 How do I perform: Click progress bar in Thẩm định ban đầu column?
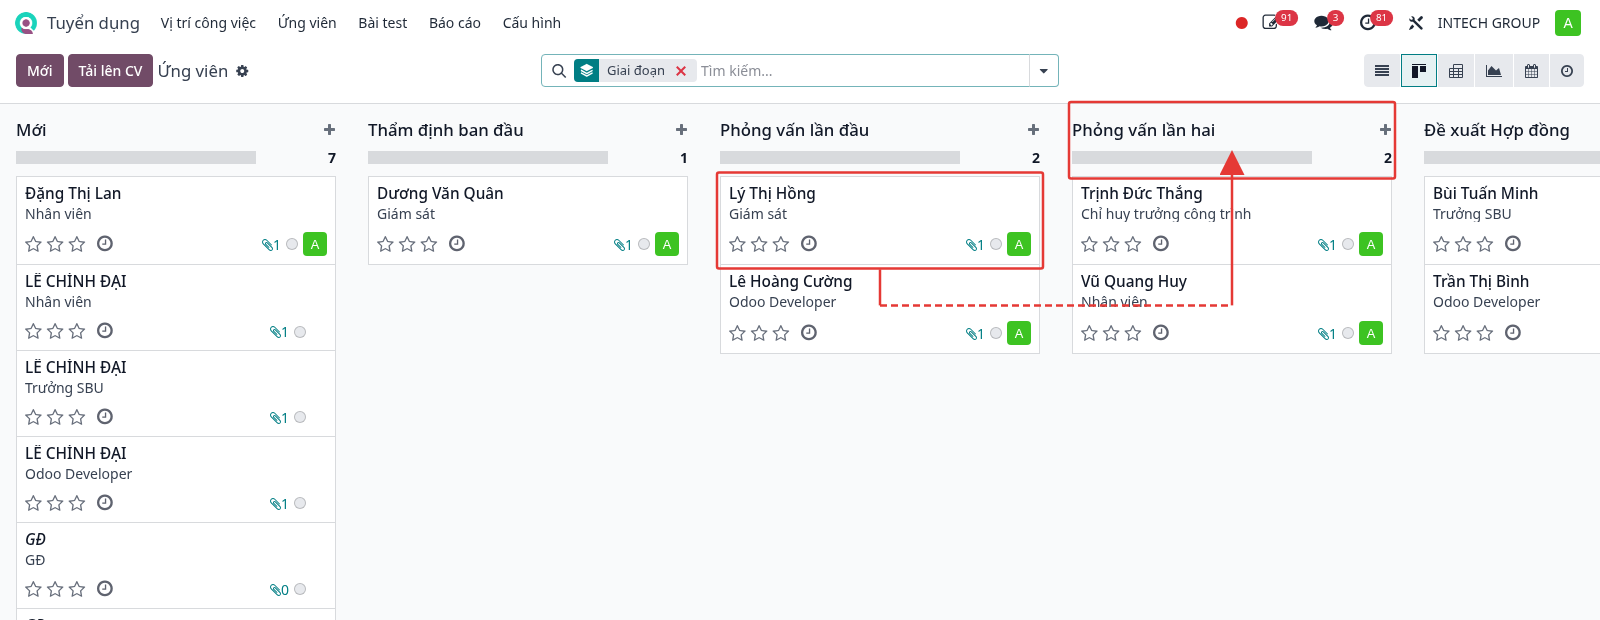488,158
